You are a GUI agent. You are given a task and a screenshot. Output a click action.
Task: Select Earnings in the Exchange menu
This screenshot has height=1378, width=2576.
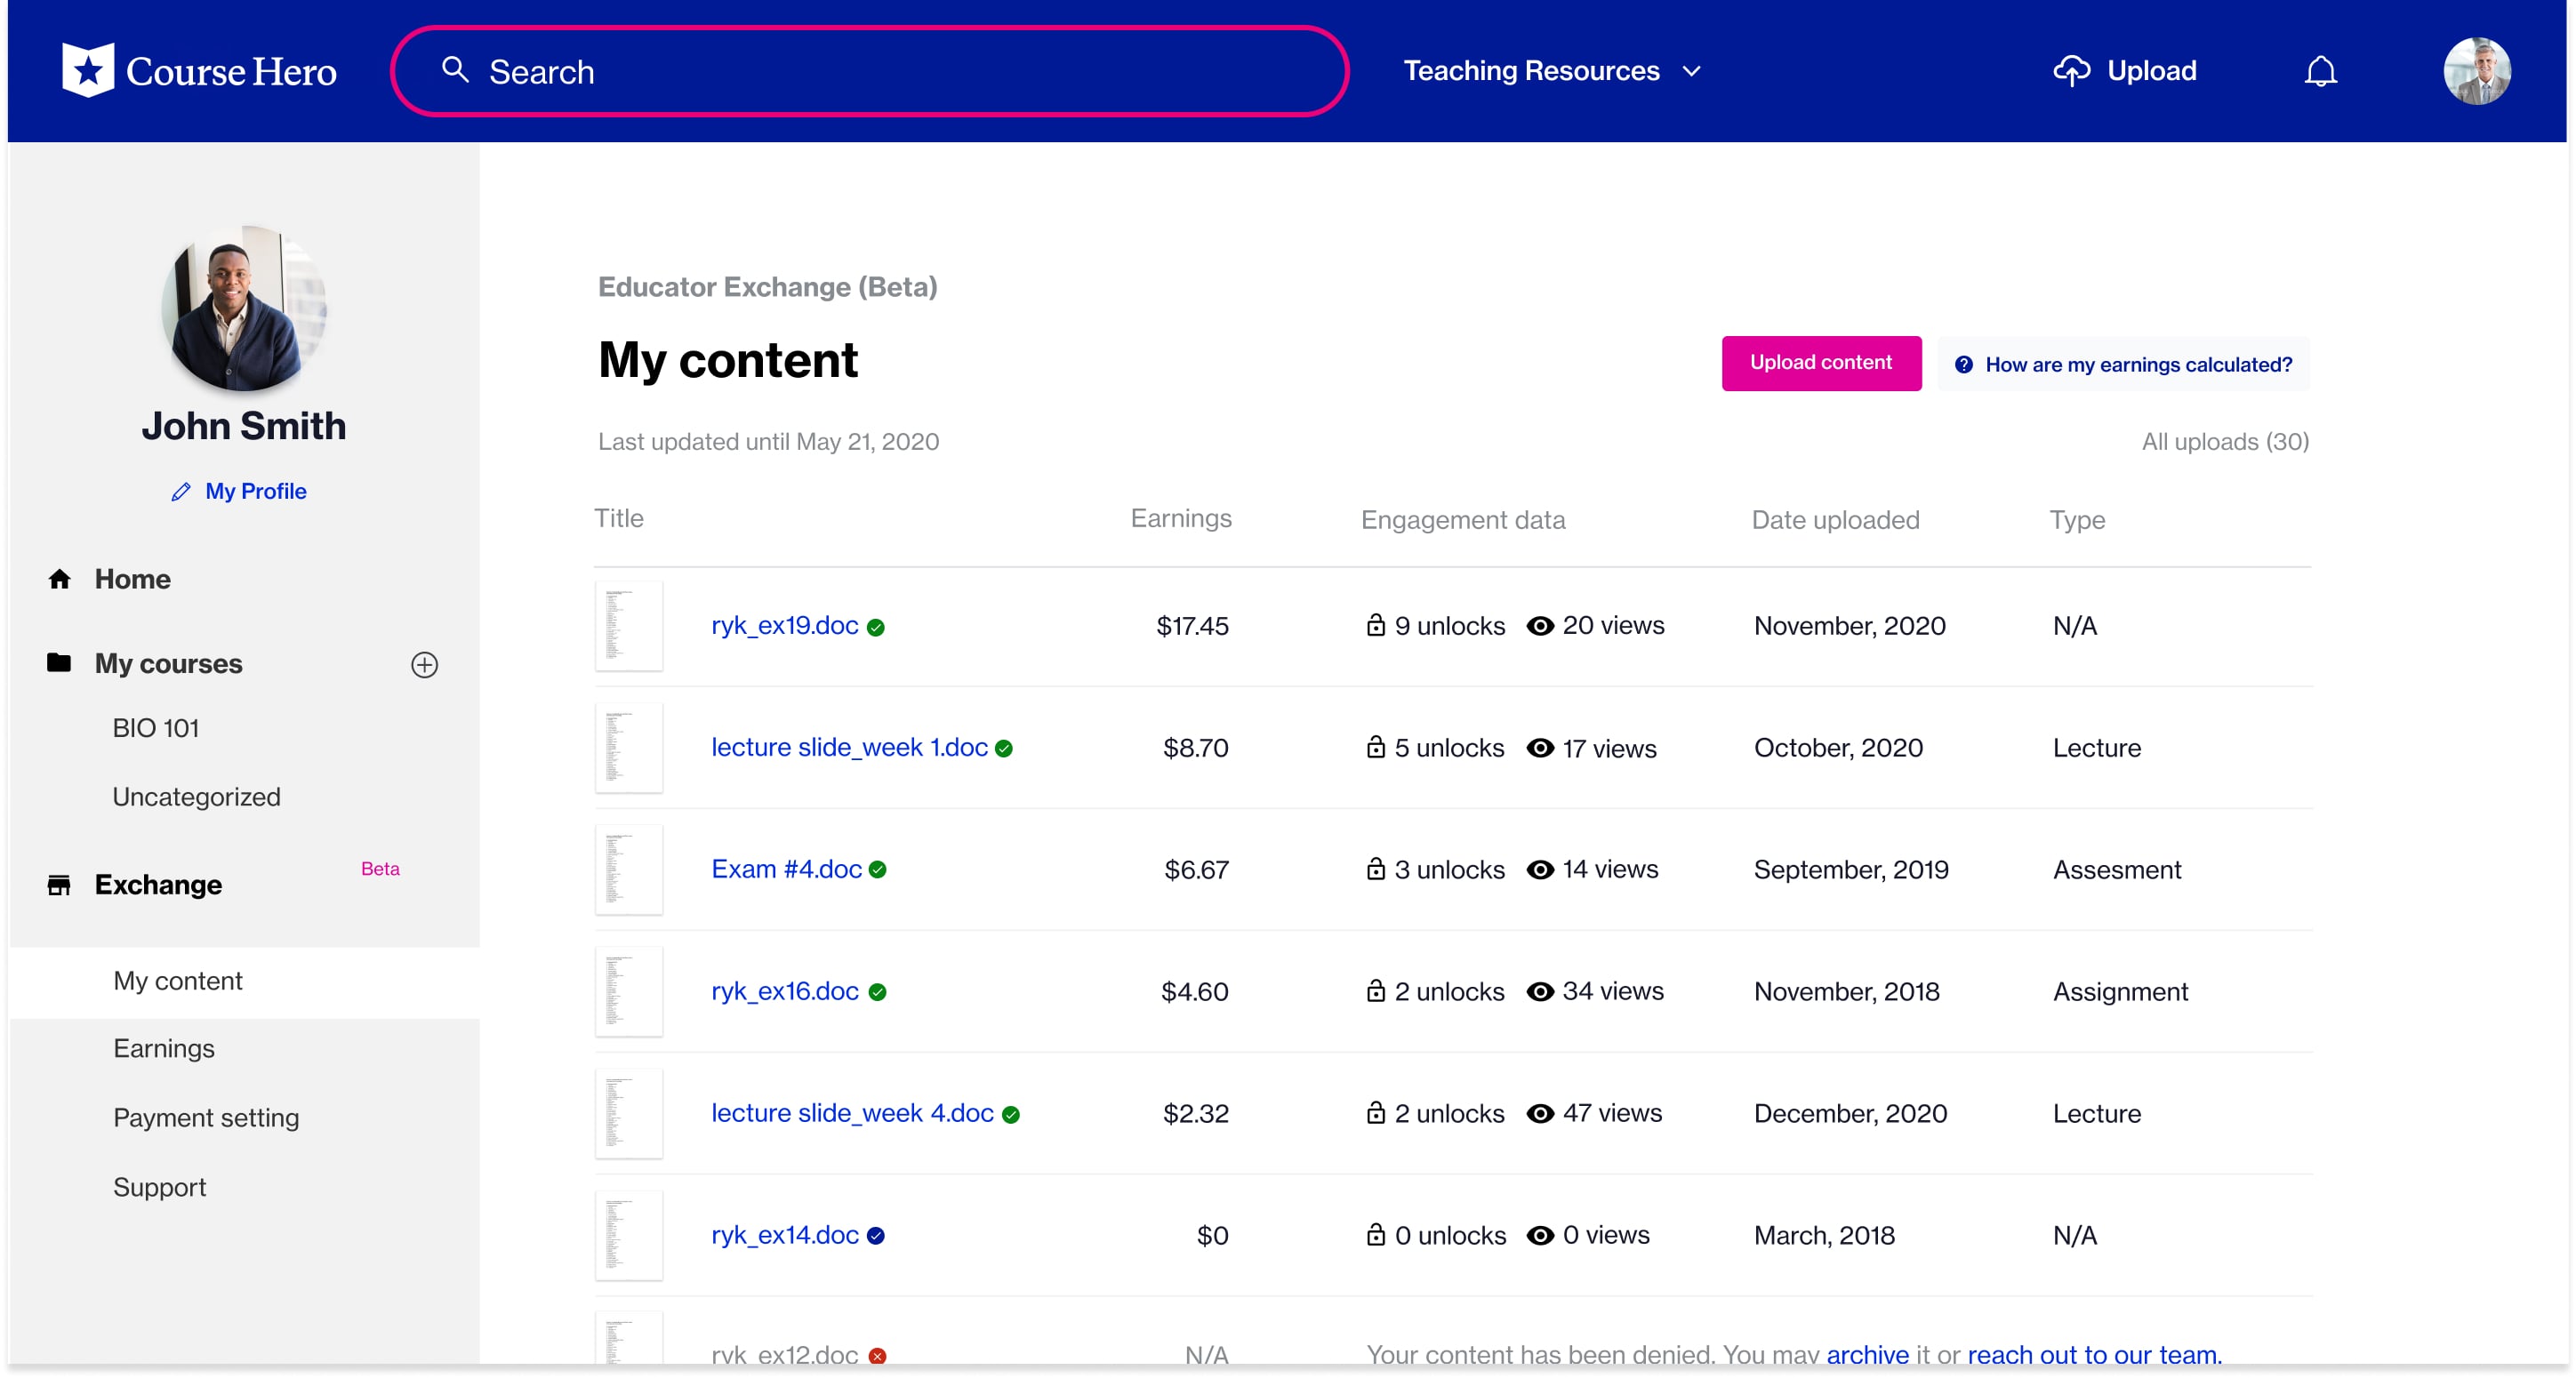pyautogui.click(x=164, y=1049)
